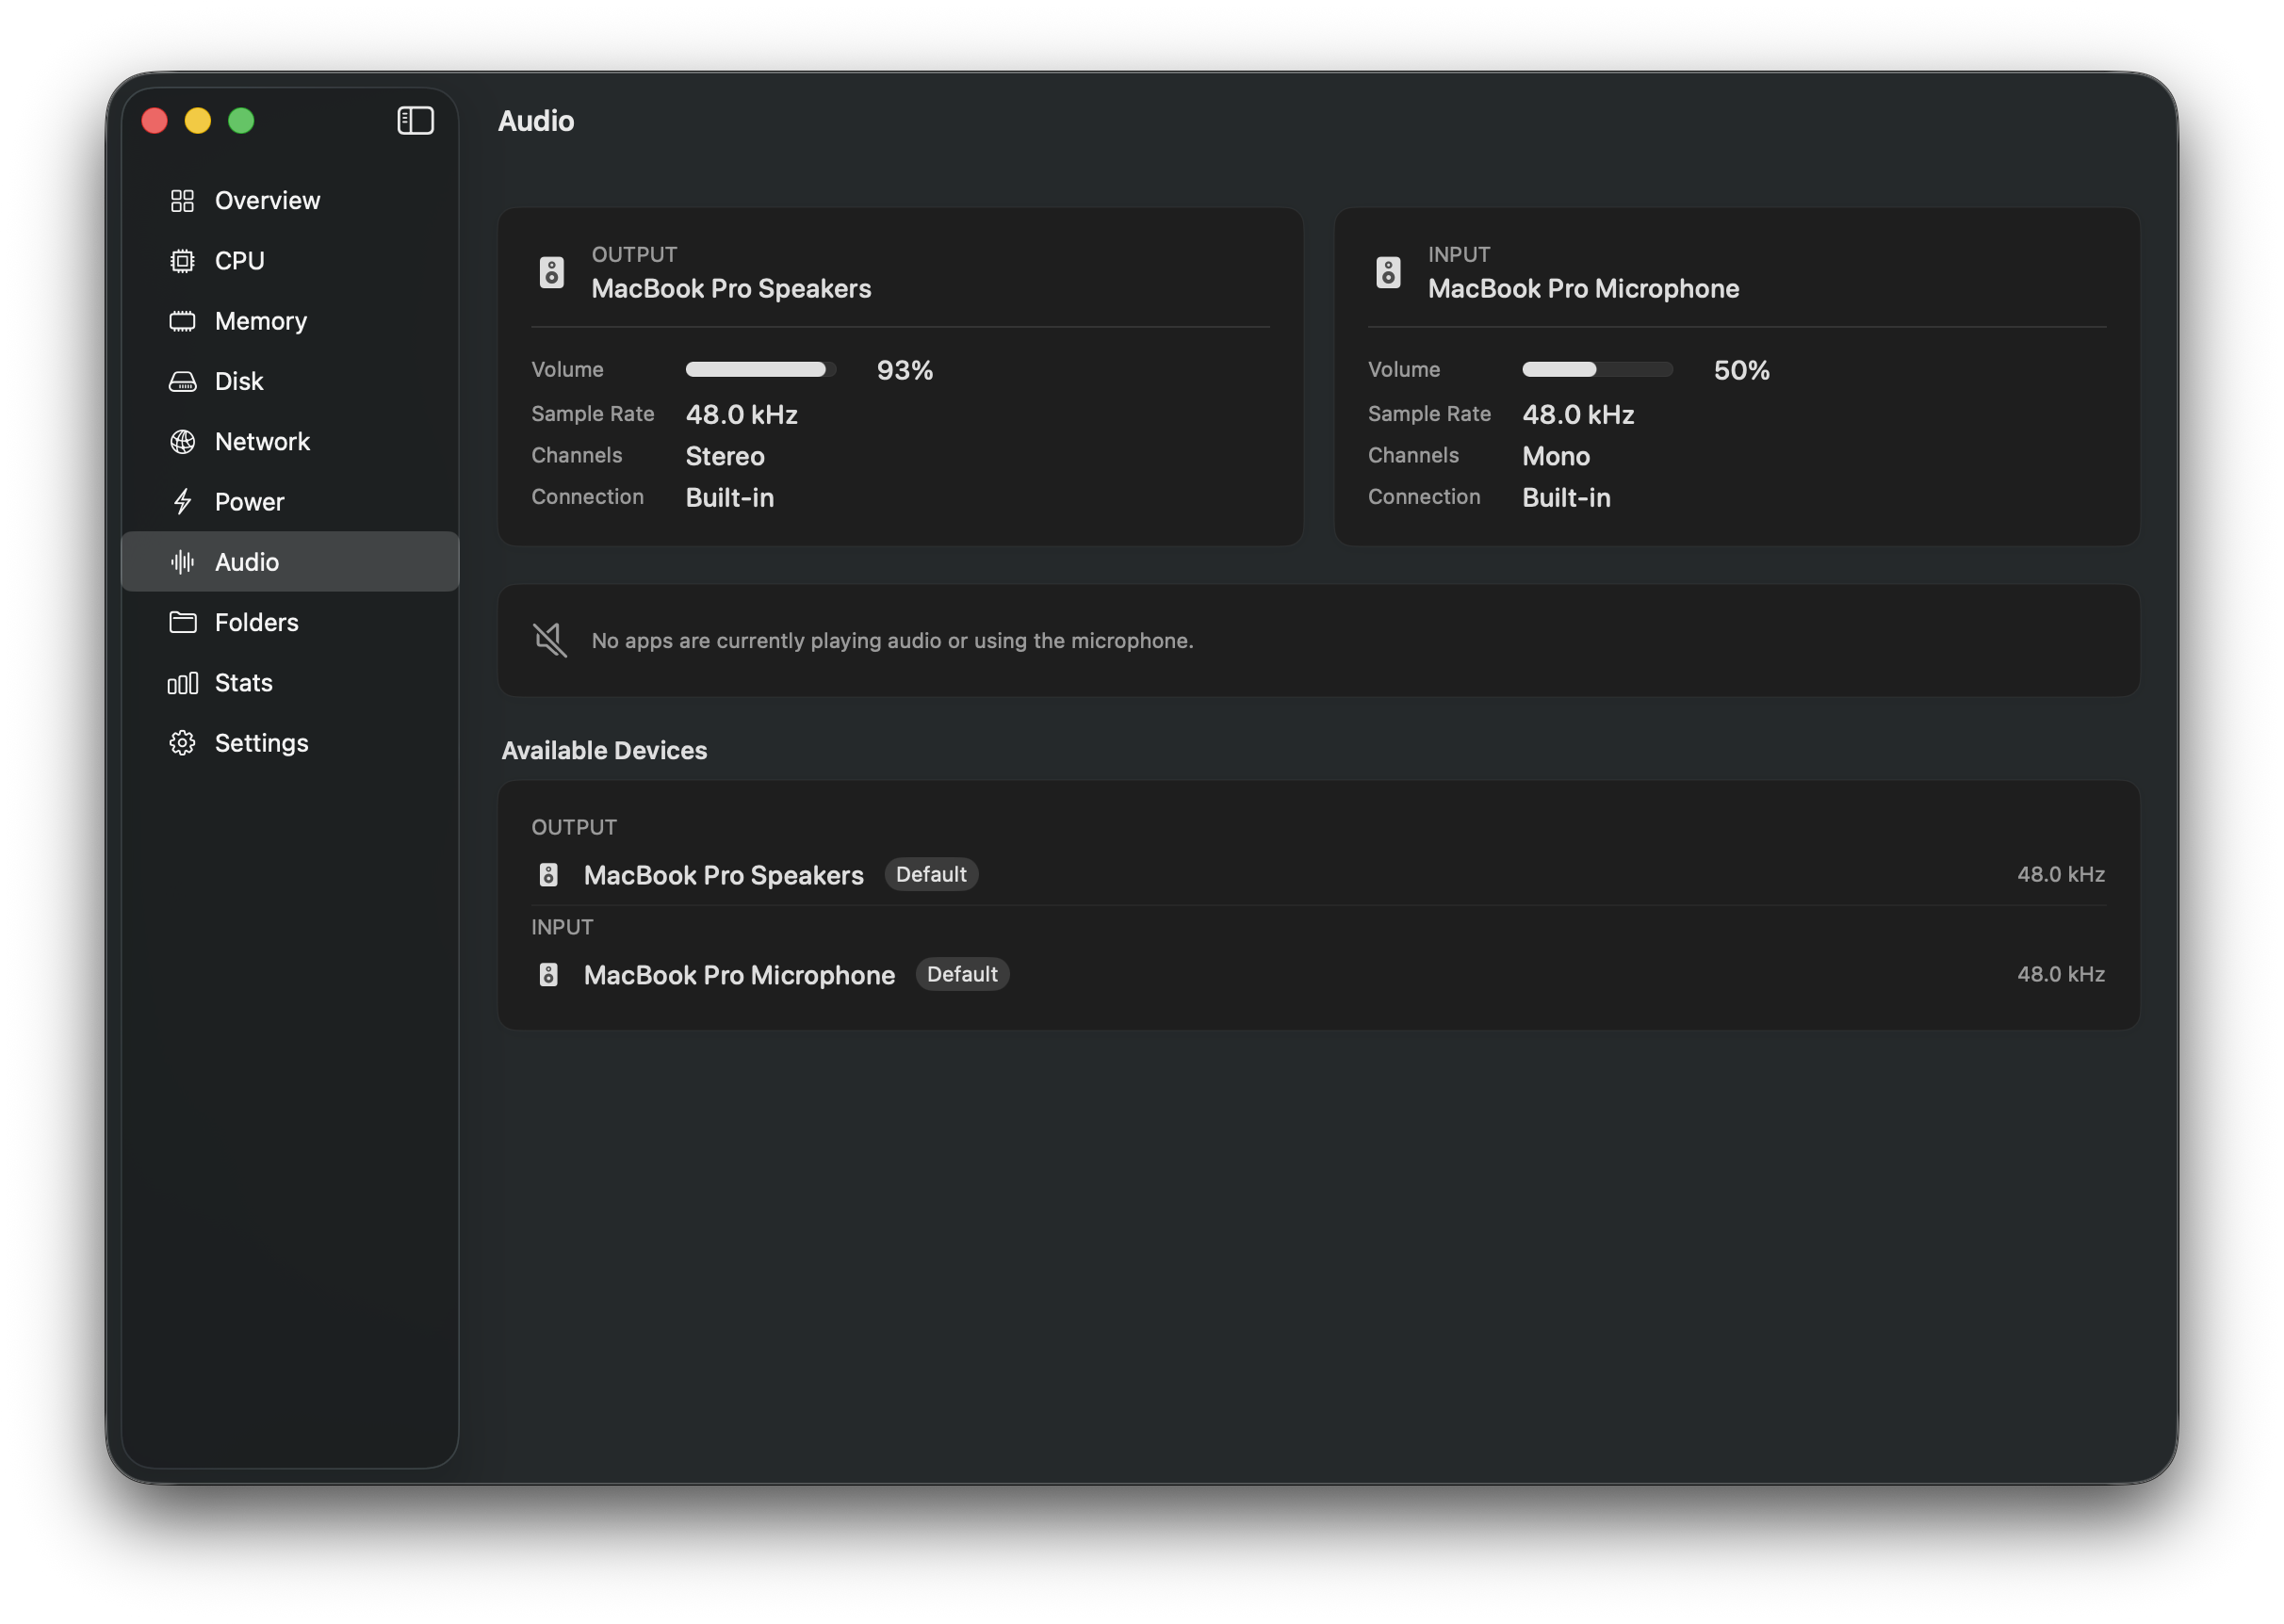Select the Audio sidebar item
This screenshot has height=1624, width=2284.
coord(290,562)
